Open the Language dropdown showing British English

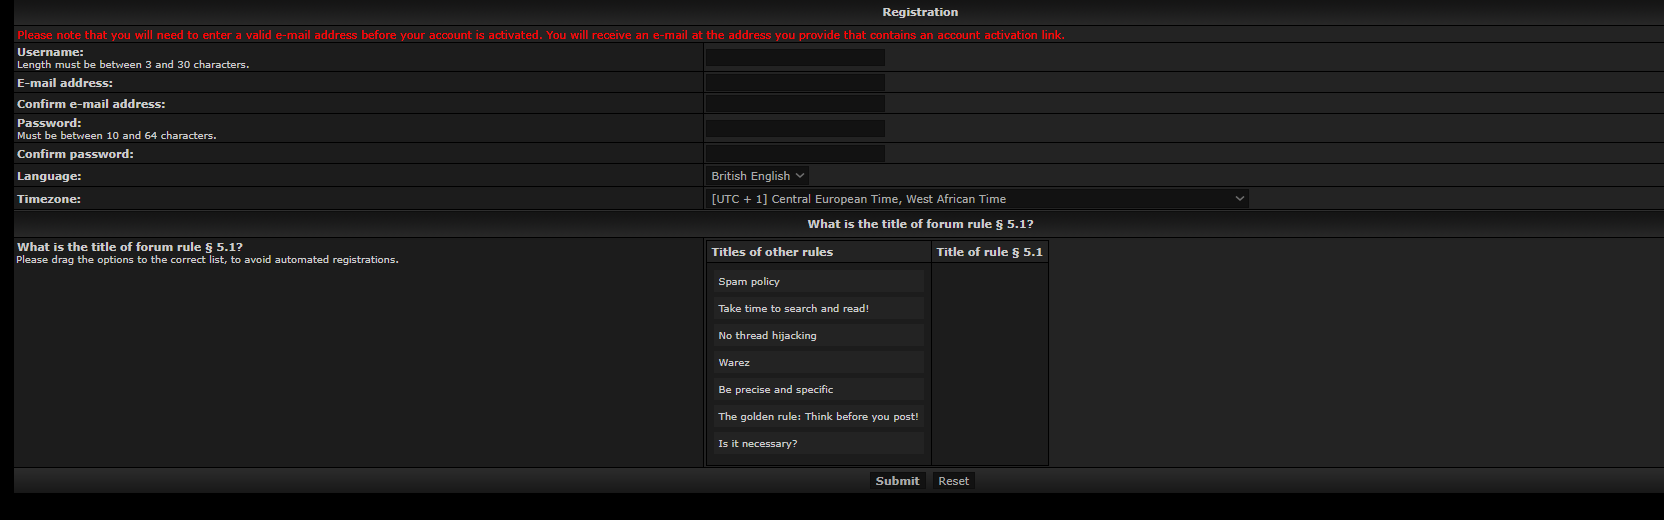pos(757,176)
